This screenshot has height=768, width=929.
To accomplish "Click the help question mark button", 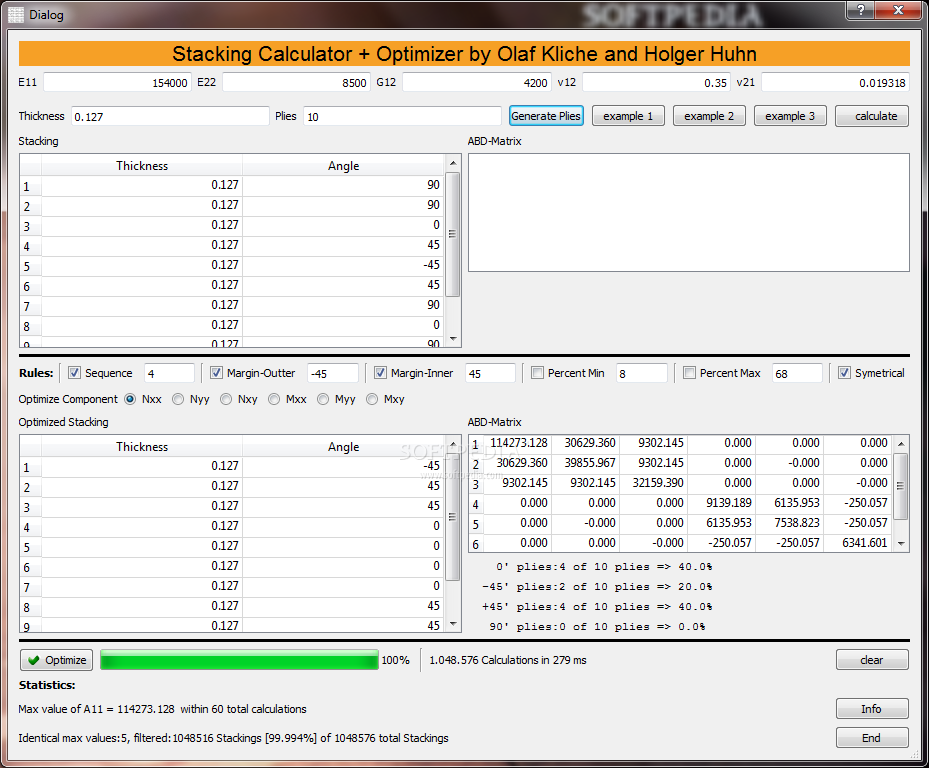I will (861, 9).
